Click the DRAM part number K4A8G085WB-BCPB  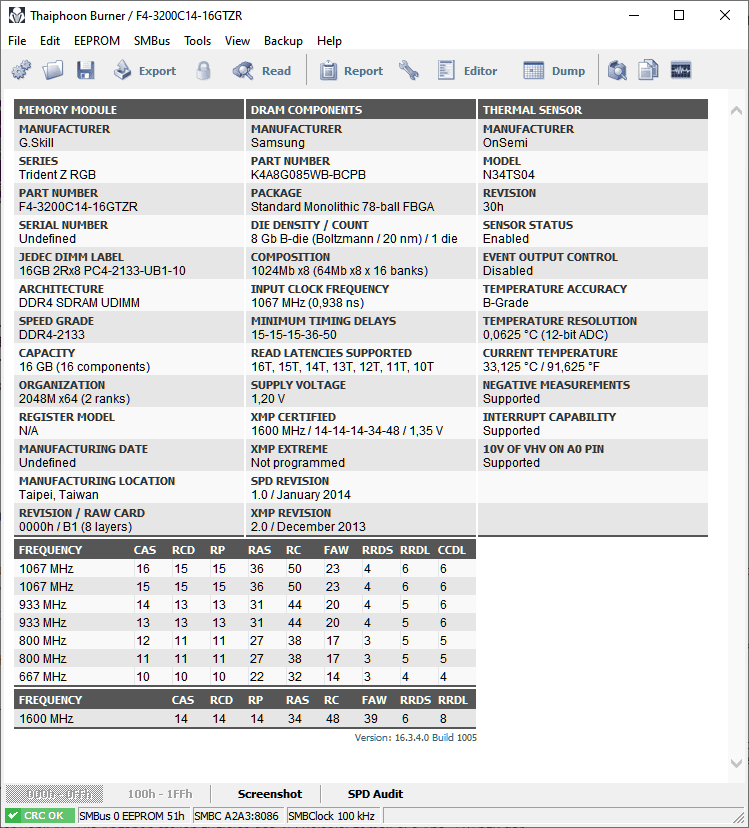308,175
